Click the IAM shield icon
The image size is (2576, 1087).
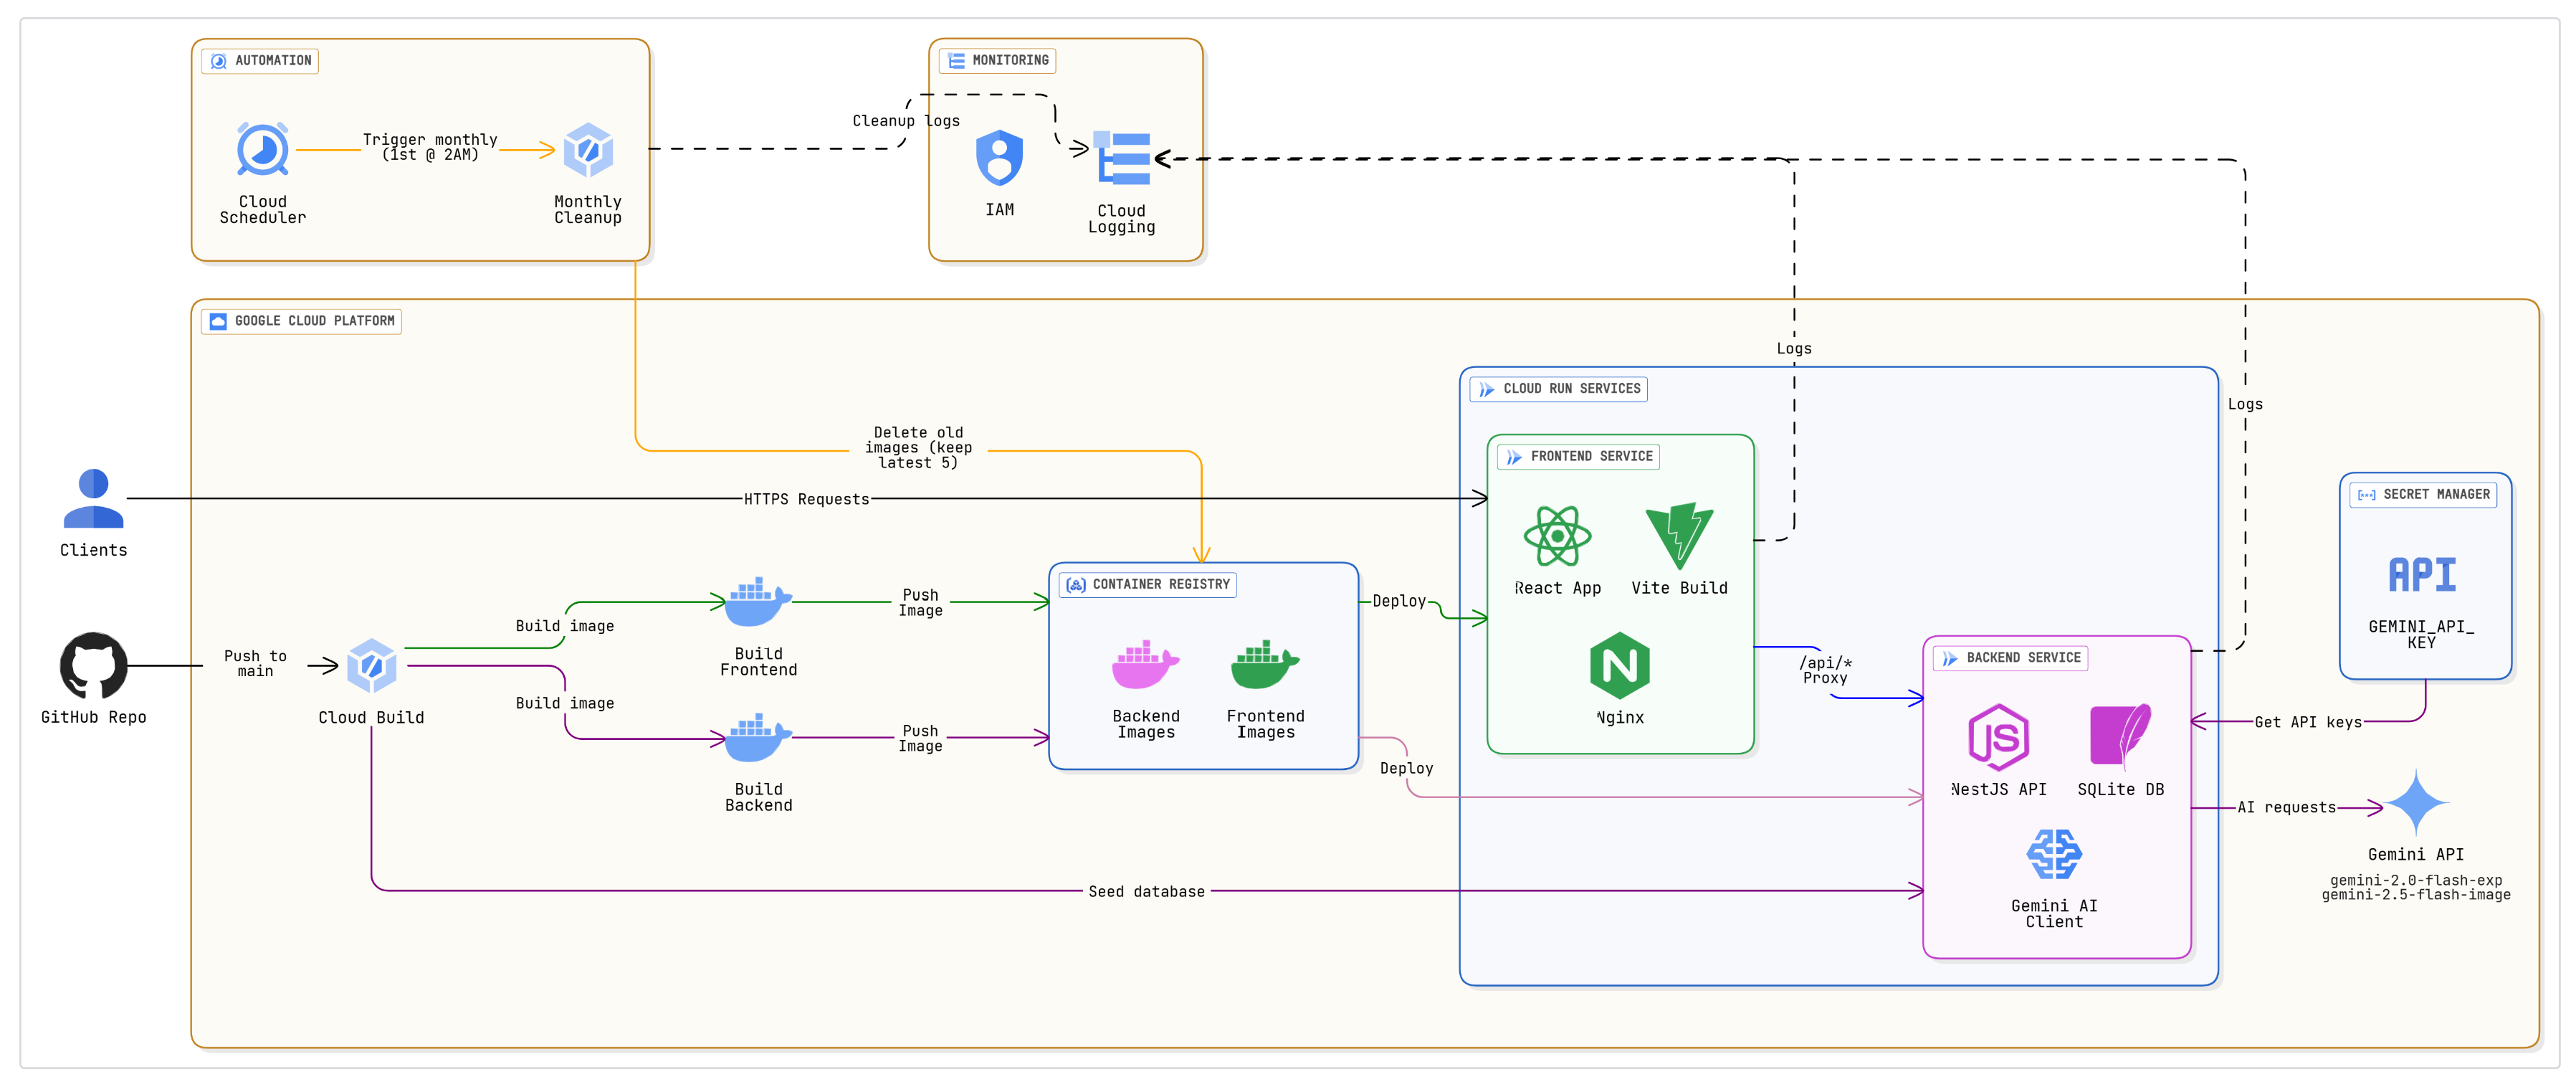pyautogui.click(x=999, y=158)
